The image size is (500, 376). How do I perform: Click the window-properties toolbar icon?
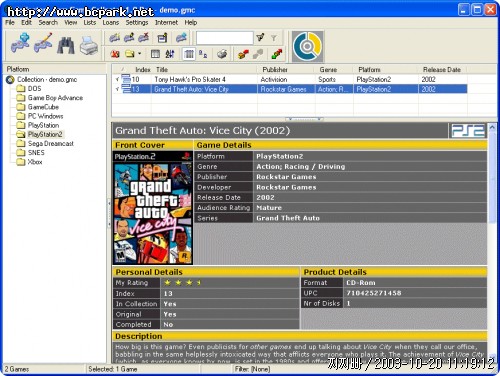162,38
